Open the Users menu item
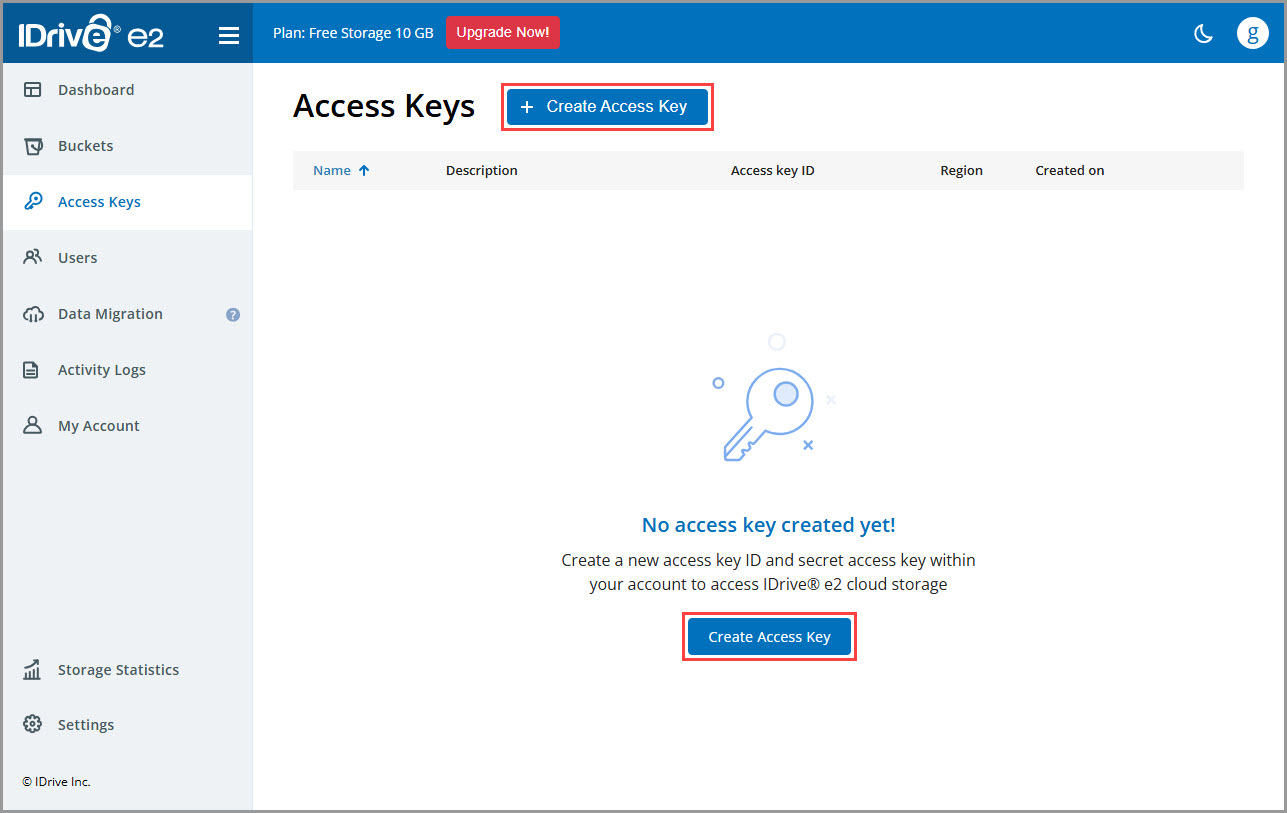1287x813 pixels. point(127,258)
